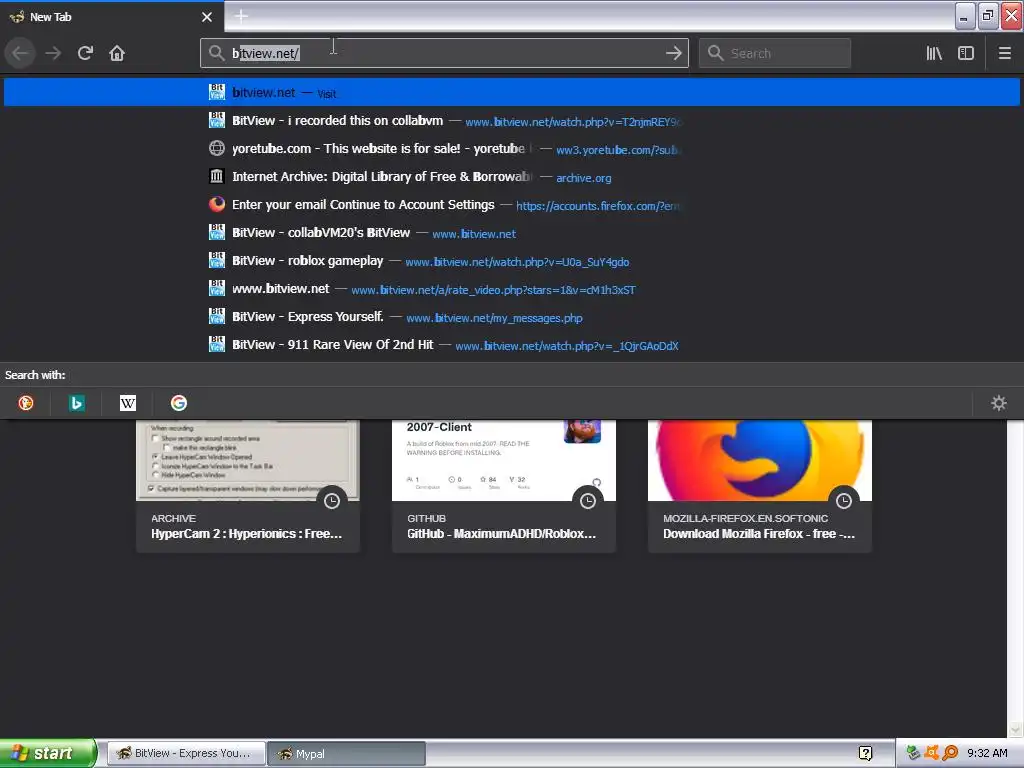The width and height of the screenshot is (1024, 768).
Task: Search with Google engine icon
Action: coord(179,403)
